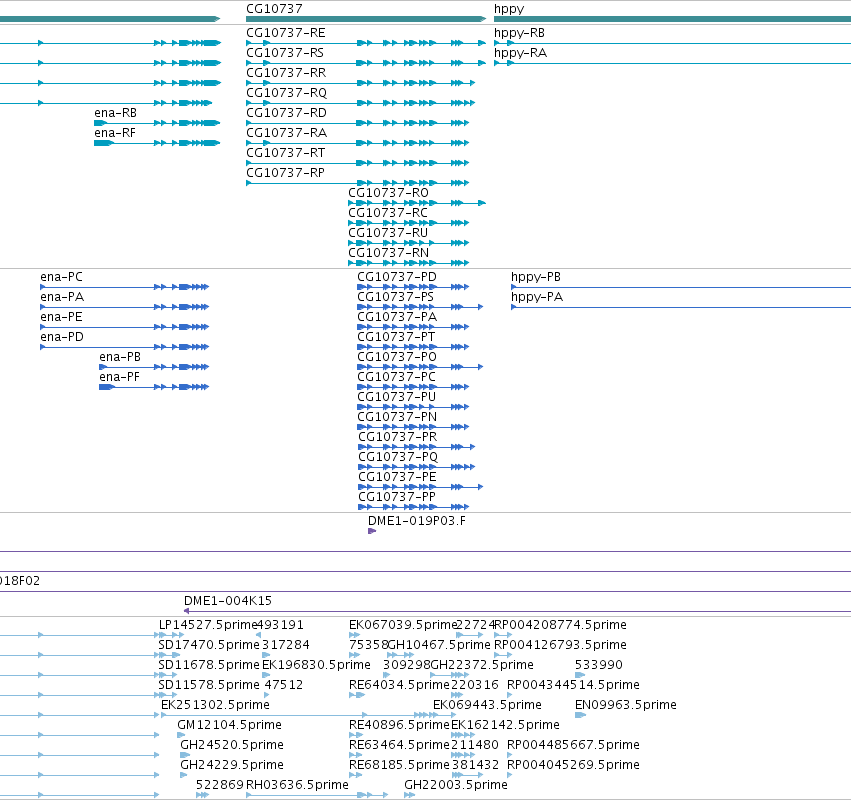Screen dimensions: 851x800
Task: Select EST SD11678.5prime
Action: pyautogui.click(x=209, y=665)
